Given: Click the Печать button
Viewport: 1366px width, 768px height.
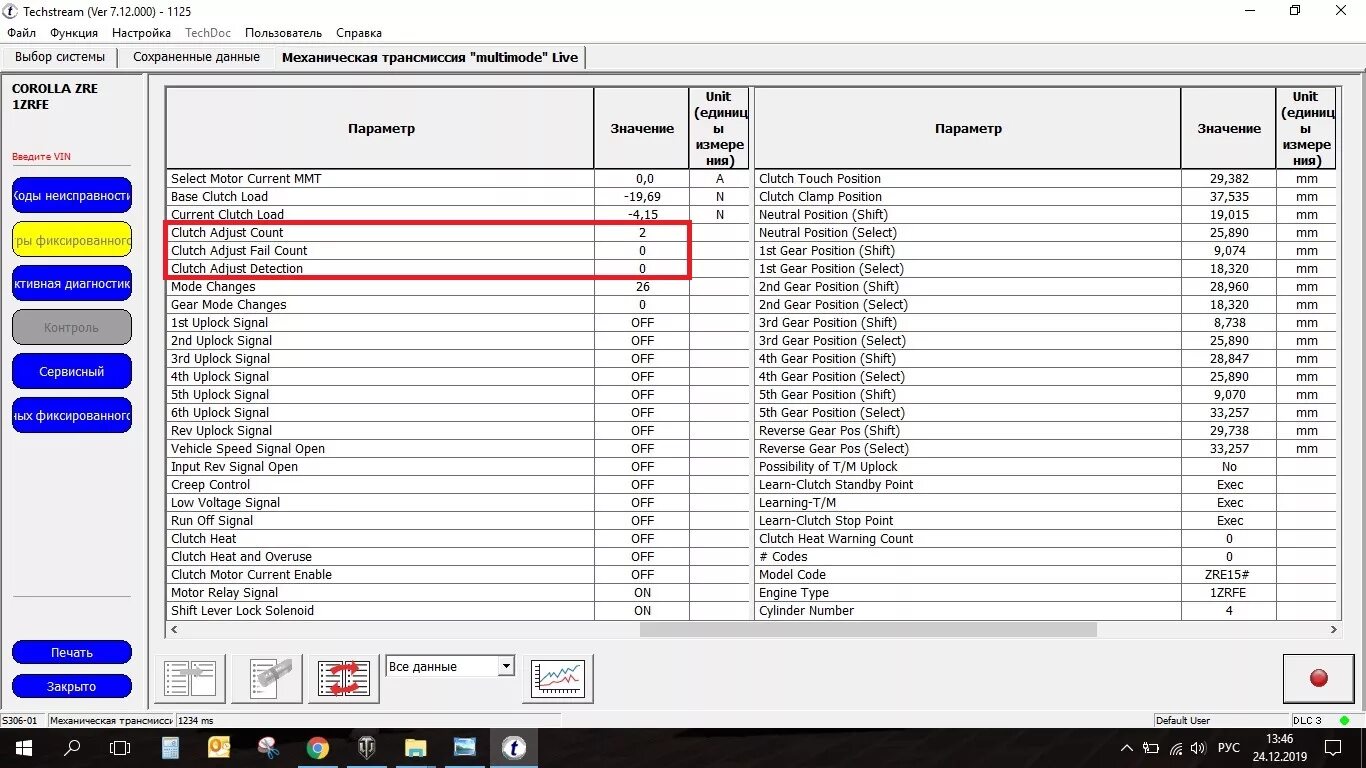Looking at the screenshot, I should [x=72, y=652].
